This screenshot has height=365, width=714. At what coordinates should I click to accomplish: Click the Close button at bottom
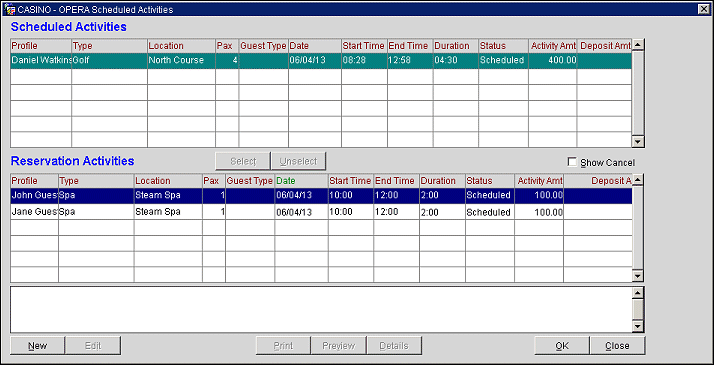[x=617, y=345]
